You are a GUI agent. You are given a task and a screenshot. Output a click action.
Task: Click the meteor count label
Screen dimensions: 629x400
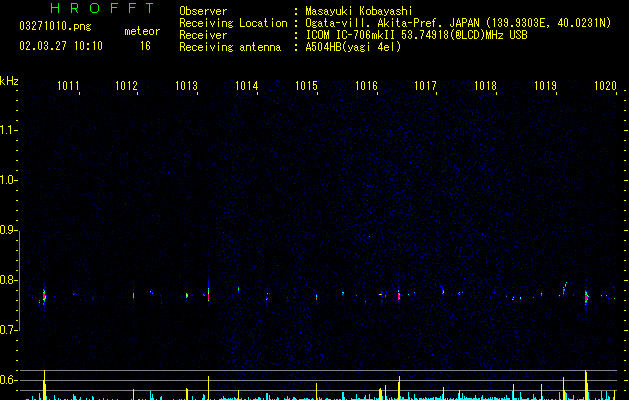coord(142,31)
